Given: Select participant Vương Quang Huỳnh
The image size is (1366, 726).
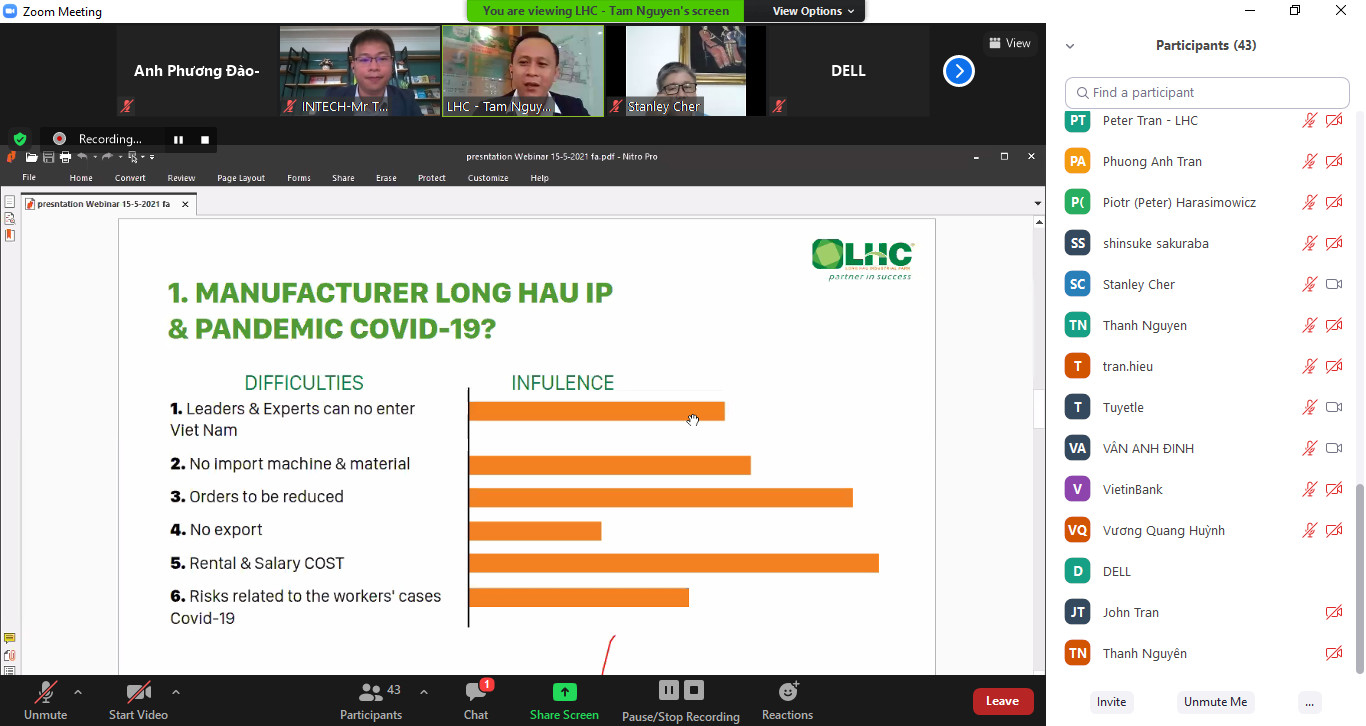Looking at the screenshot, I should pos(1204,530).
